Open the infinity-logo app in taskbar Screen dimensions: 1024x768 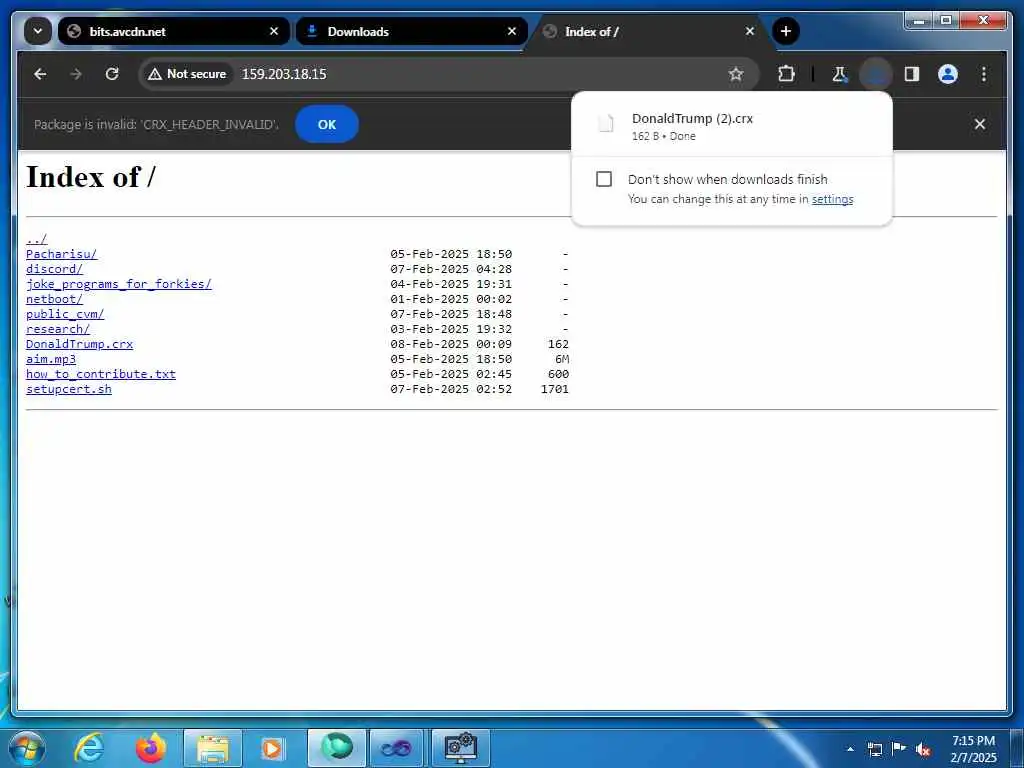(x=396, y=748)
